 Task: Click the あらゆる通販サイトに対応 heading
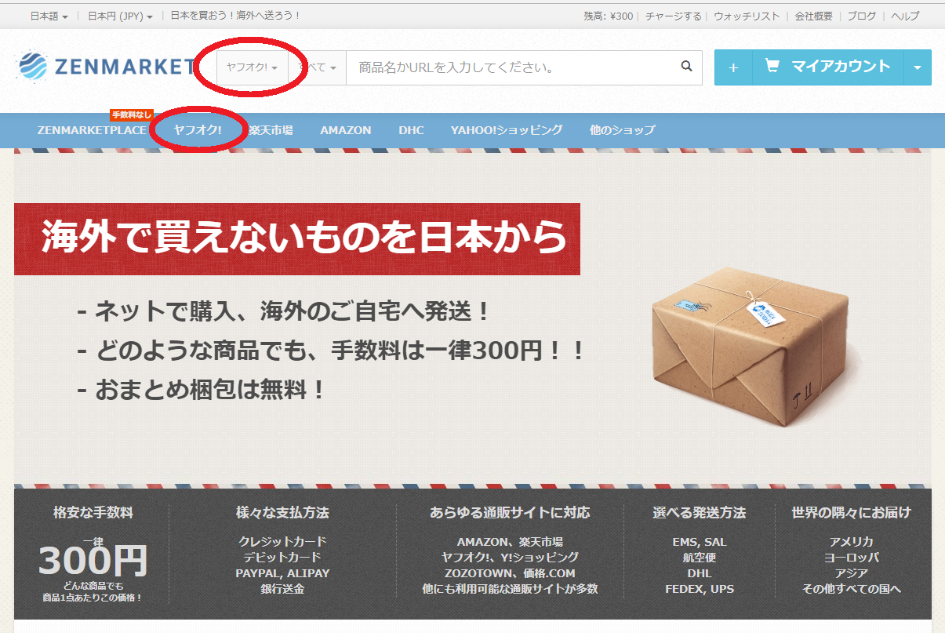point(510,513)
